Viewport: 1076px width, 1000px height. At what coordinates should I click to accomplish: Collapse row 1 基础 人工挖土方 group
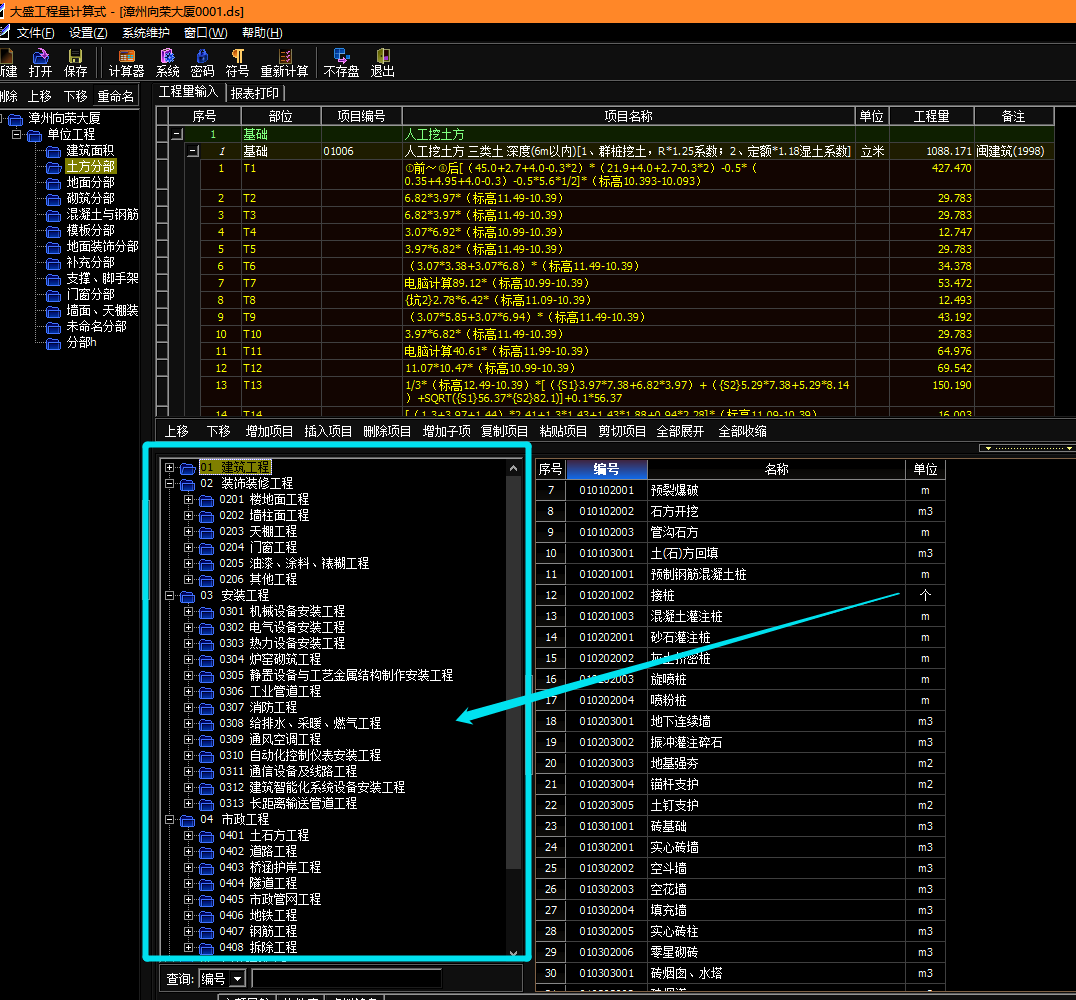[177, 134]
